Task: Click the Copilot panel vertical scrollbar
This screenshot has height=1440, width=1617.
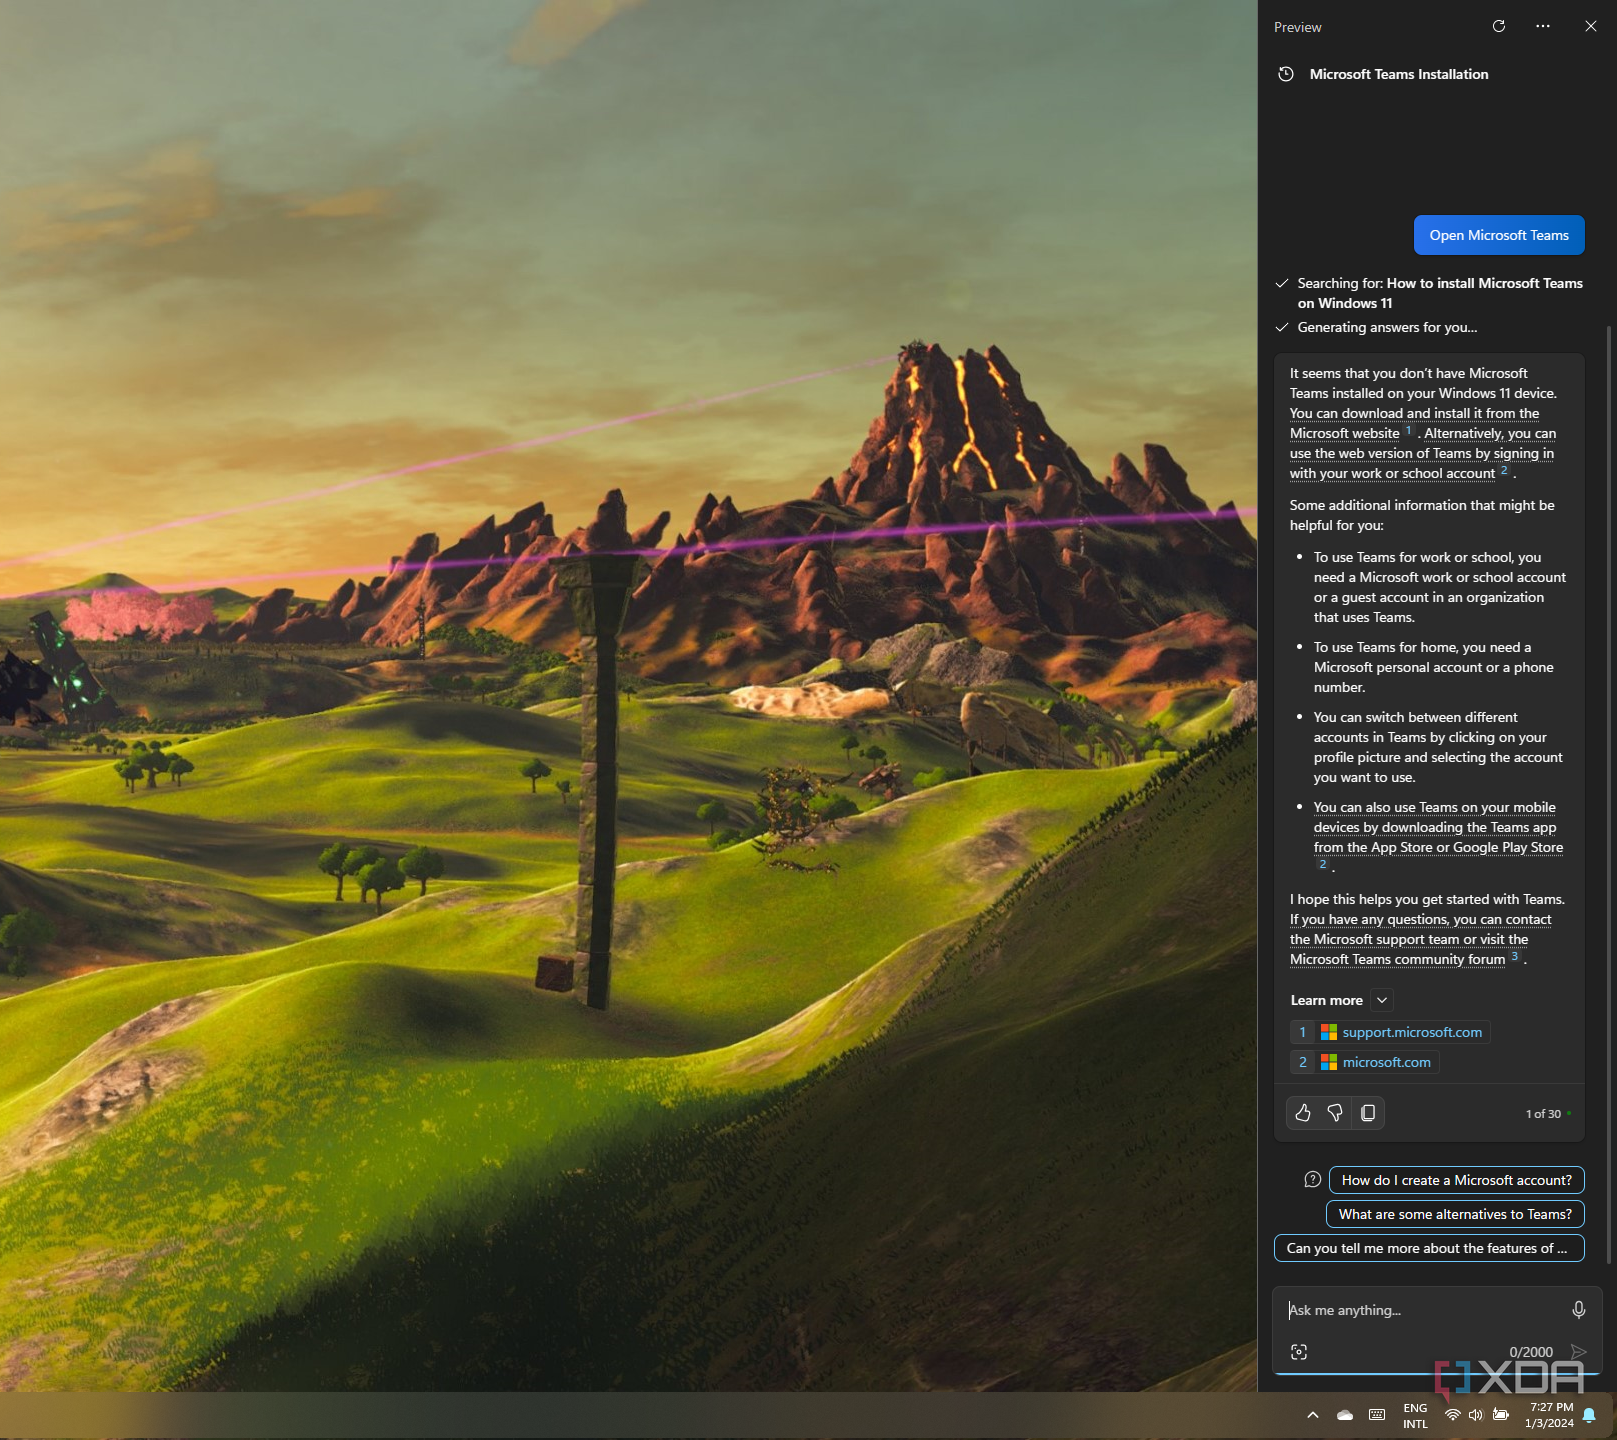Action: point(1609,794)
